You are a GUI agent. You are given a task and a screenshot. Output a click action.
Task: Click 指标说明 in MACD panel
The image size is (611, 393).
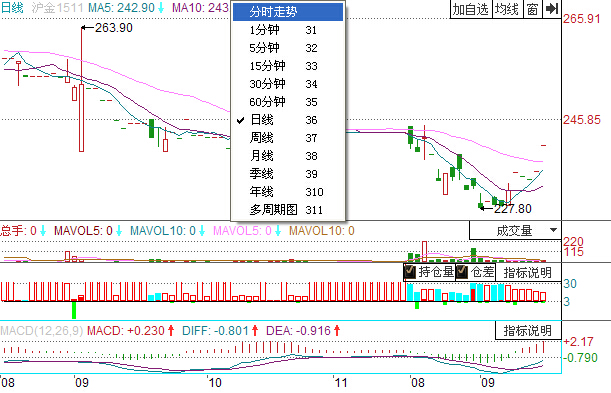(x=528, y=331)
